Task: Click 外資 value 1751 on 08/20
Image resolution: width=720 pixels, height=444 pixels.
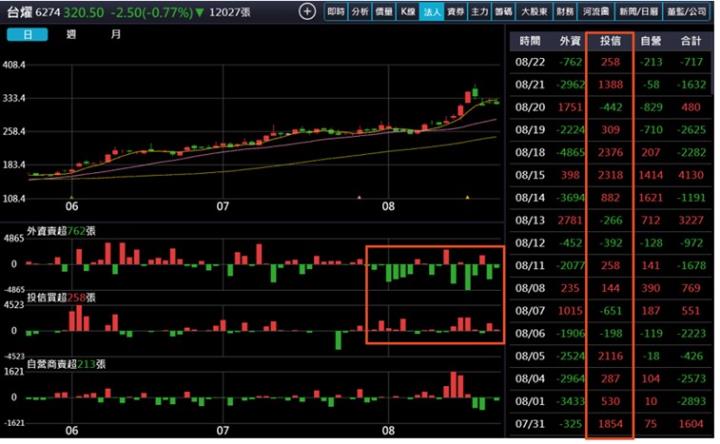Action: (x=570, y=107)
